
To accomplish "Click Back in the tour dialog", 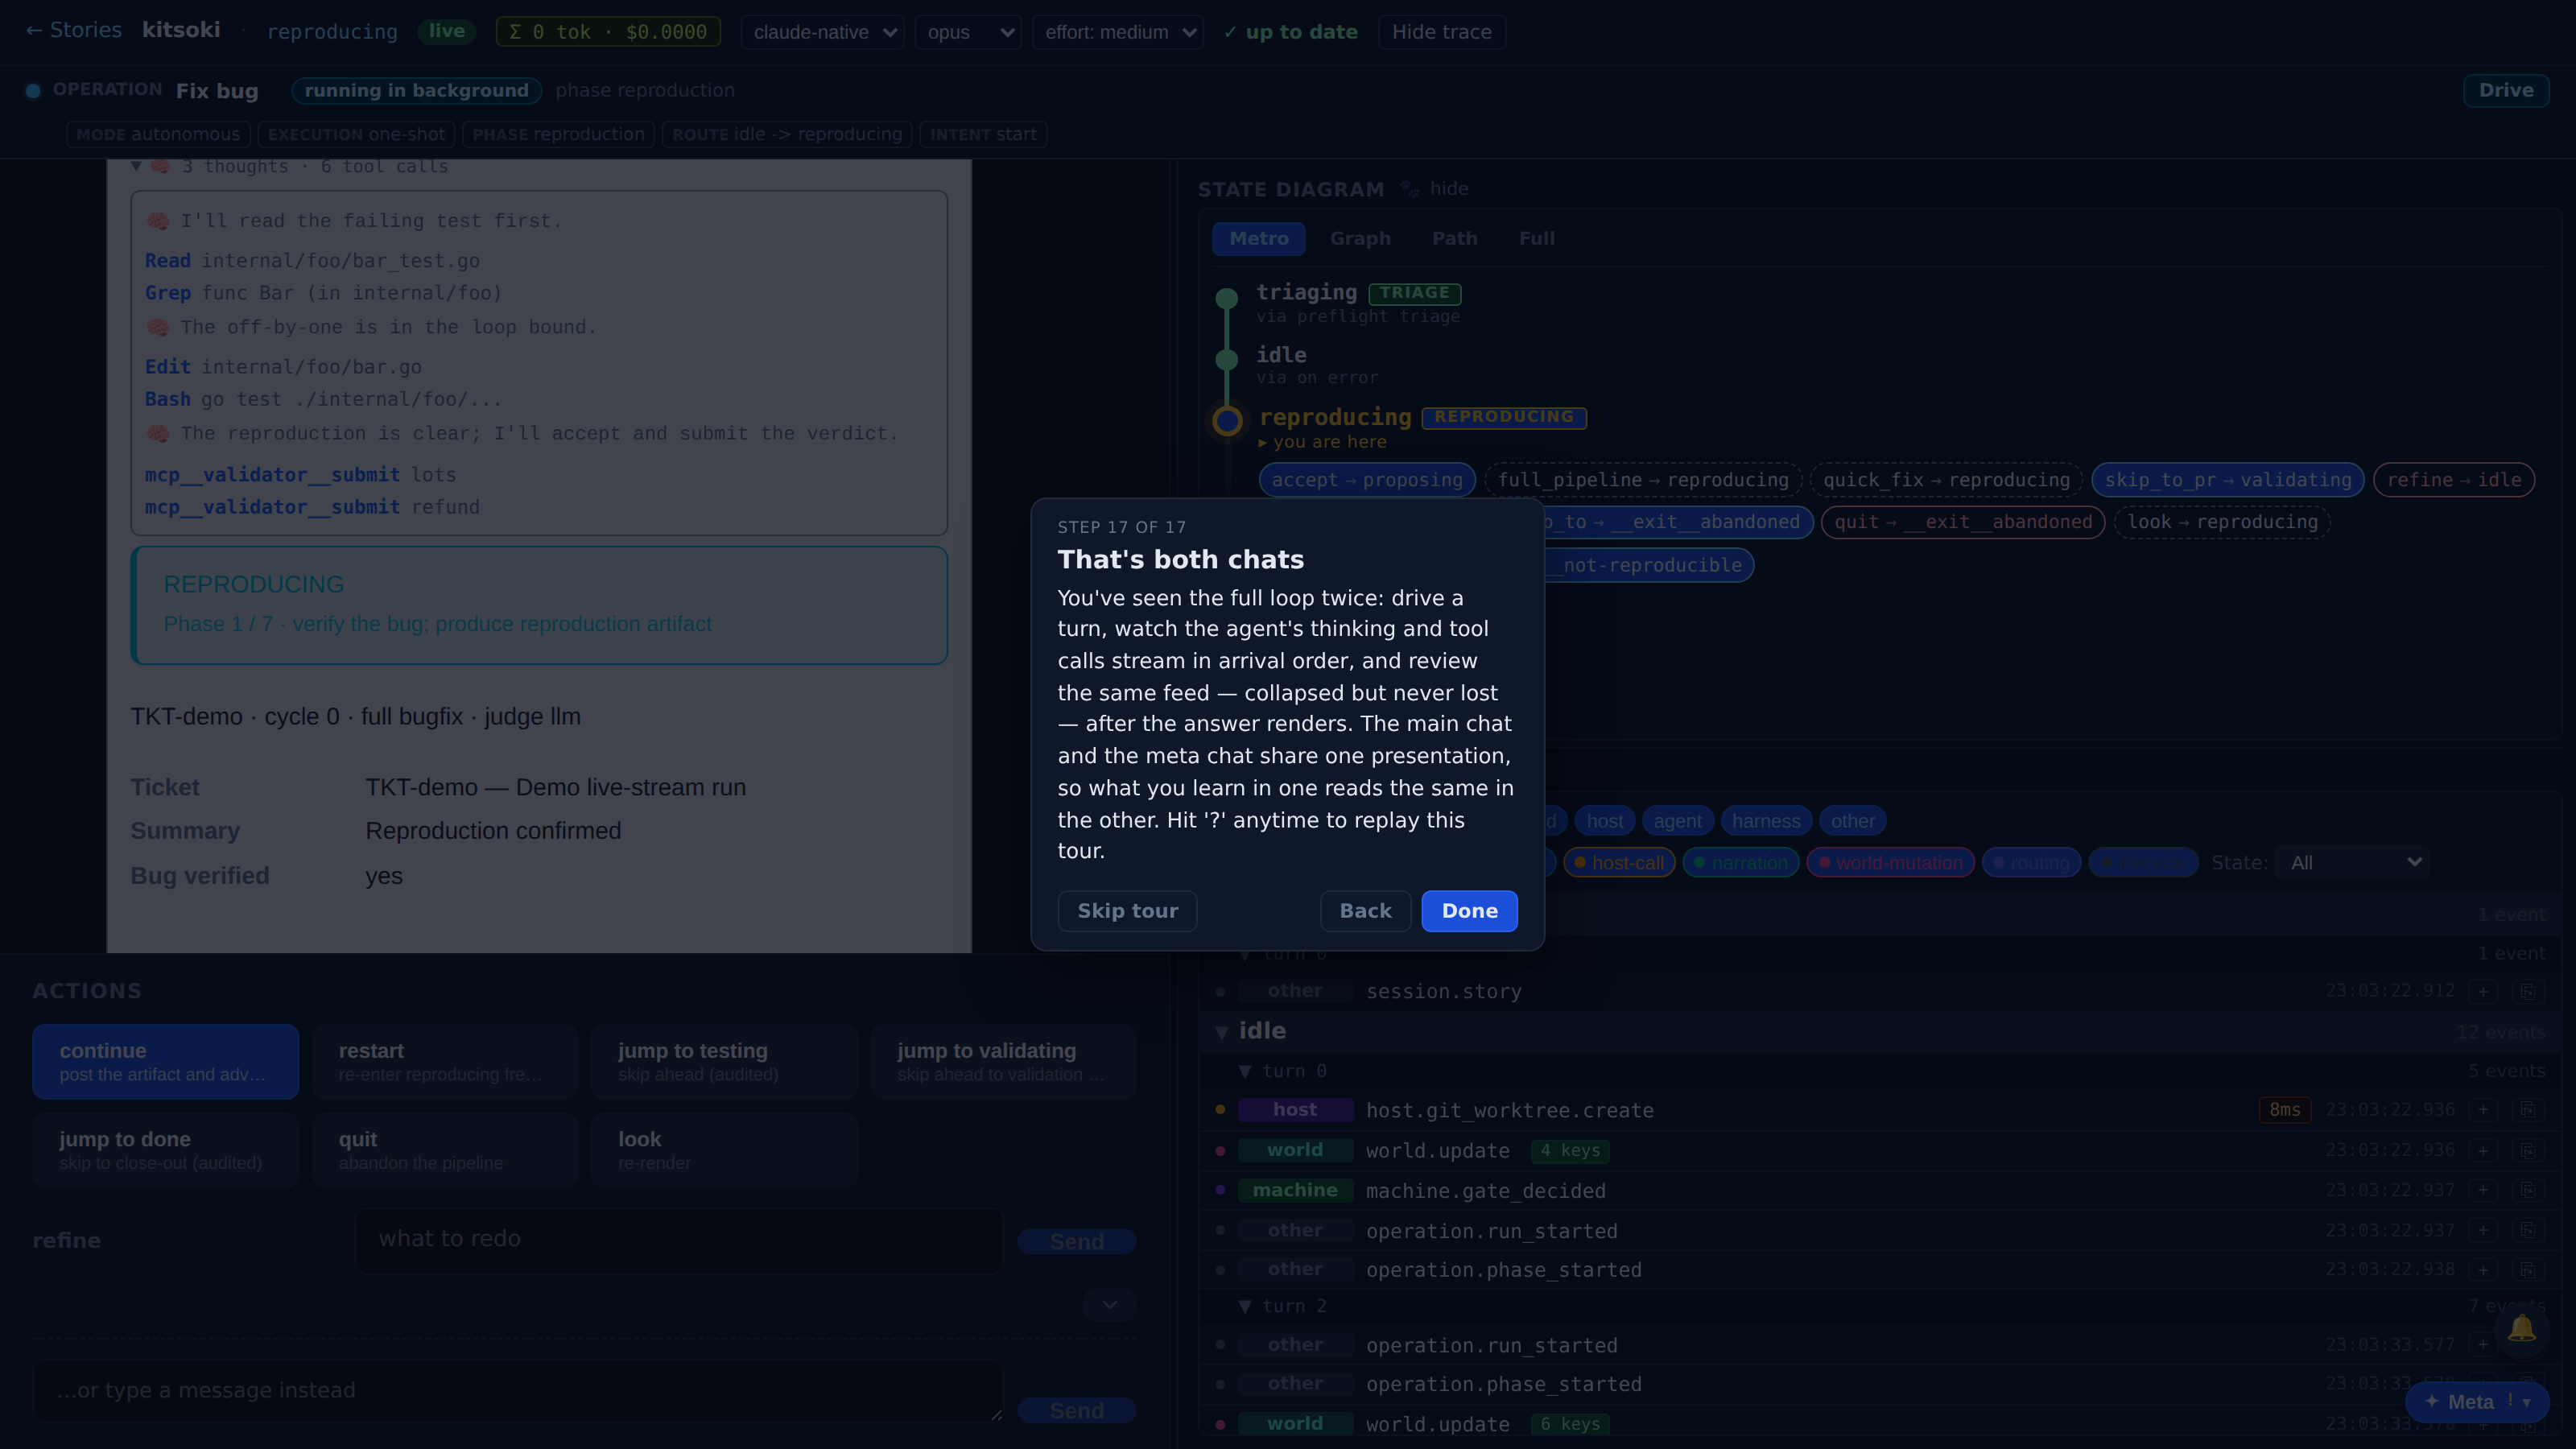I will click(x=1365, y=911).
